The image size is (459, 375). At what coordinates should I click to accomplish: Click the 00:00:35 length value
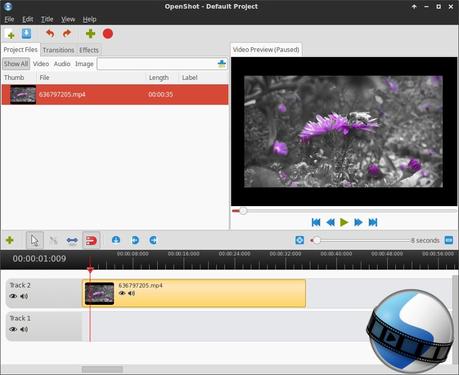pos(161,94)
